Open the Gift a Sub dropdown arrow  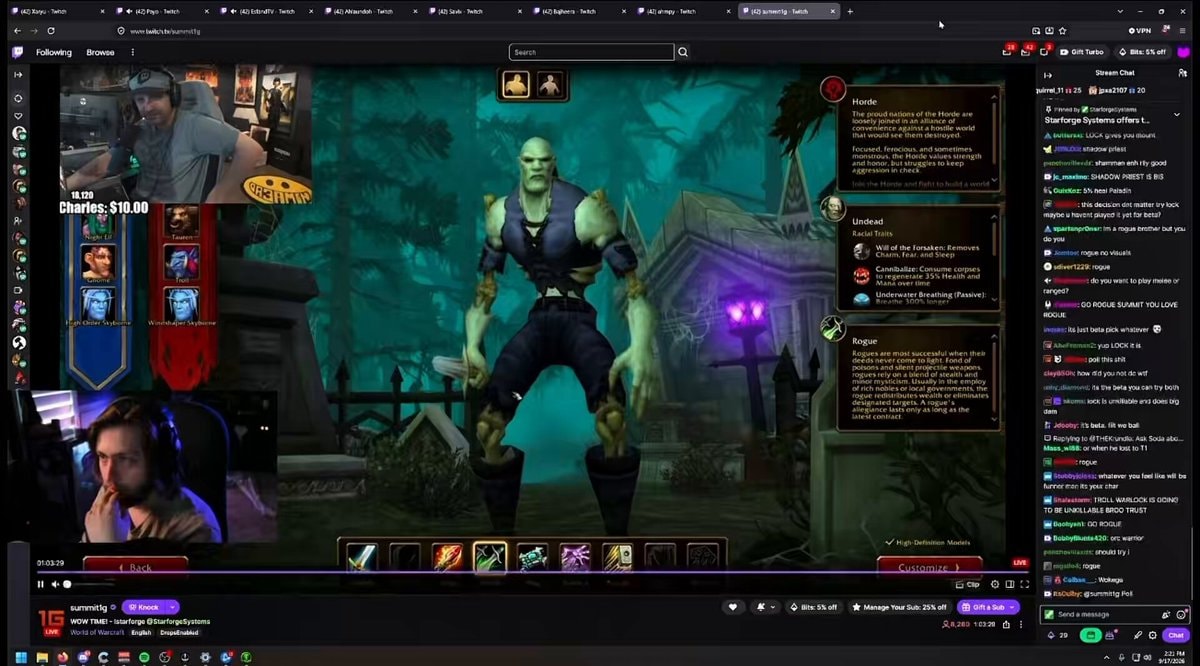pos(1011,607)
